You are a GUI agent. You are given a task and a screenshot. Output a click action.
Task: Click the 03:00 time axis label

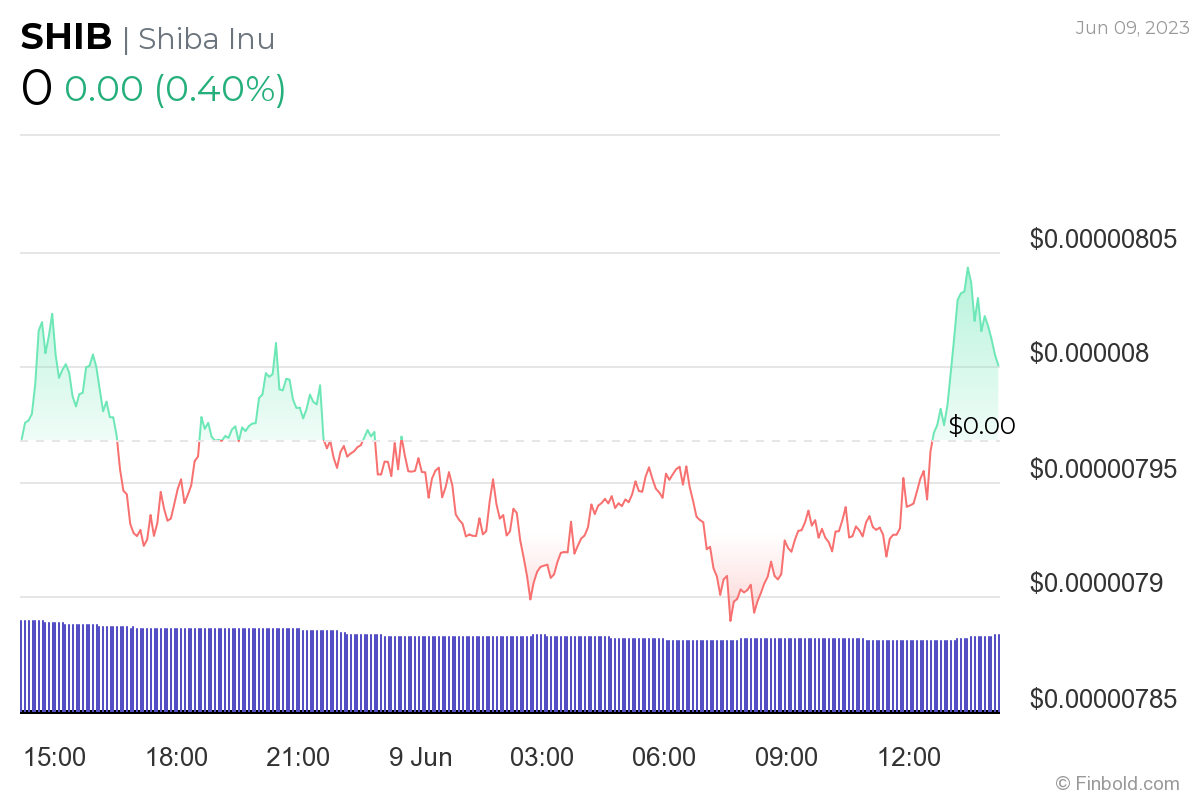(542, 757)
